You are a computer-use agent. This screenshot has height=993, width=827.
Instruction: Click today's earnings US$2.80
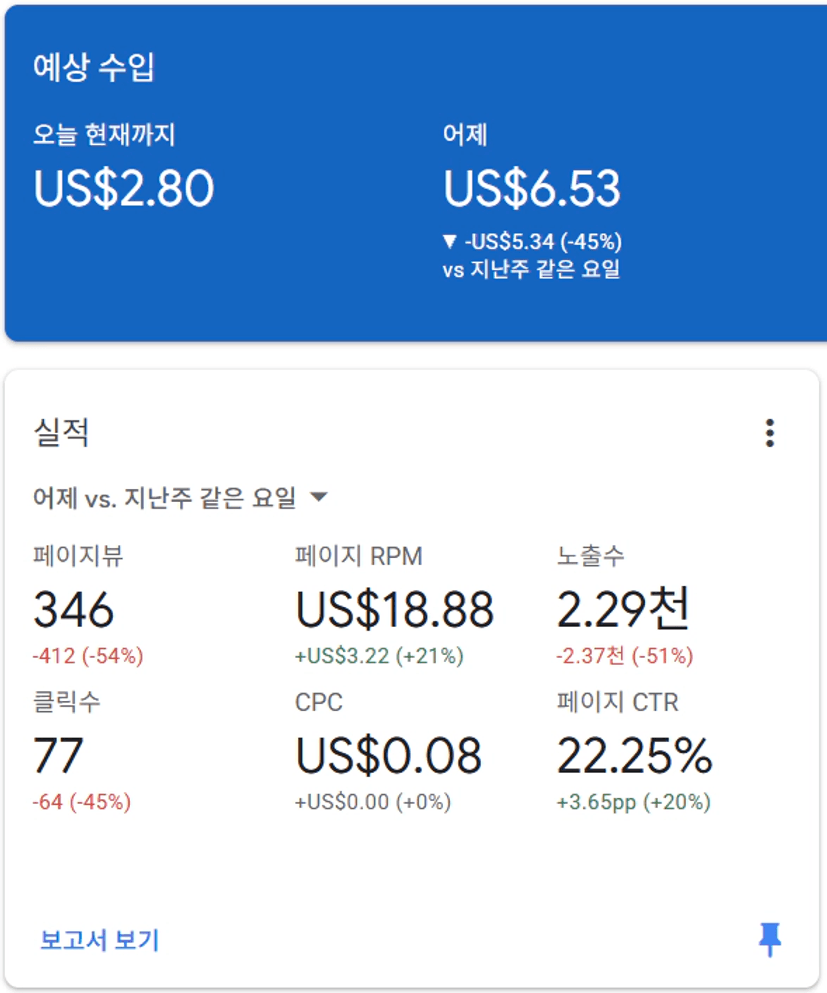124,189
